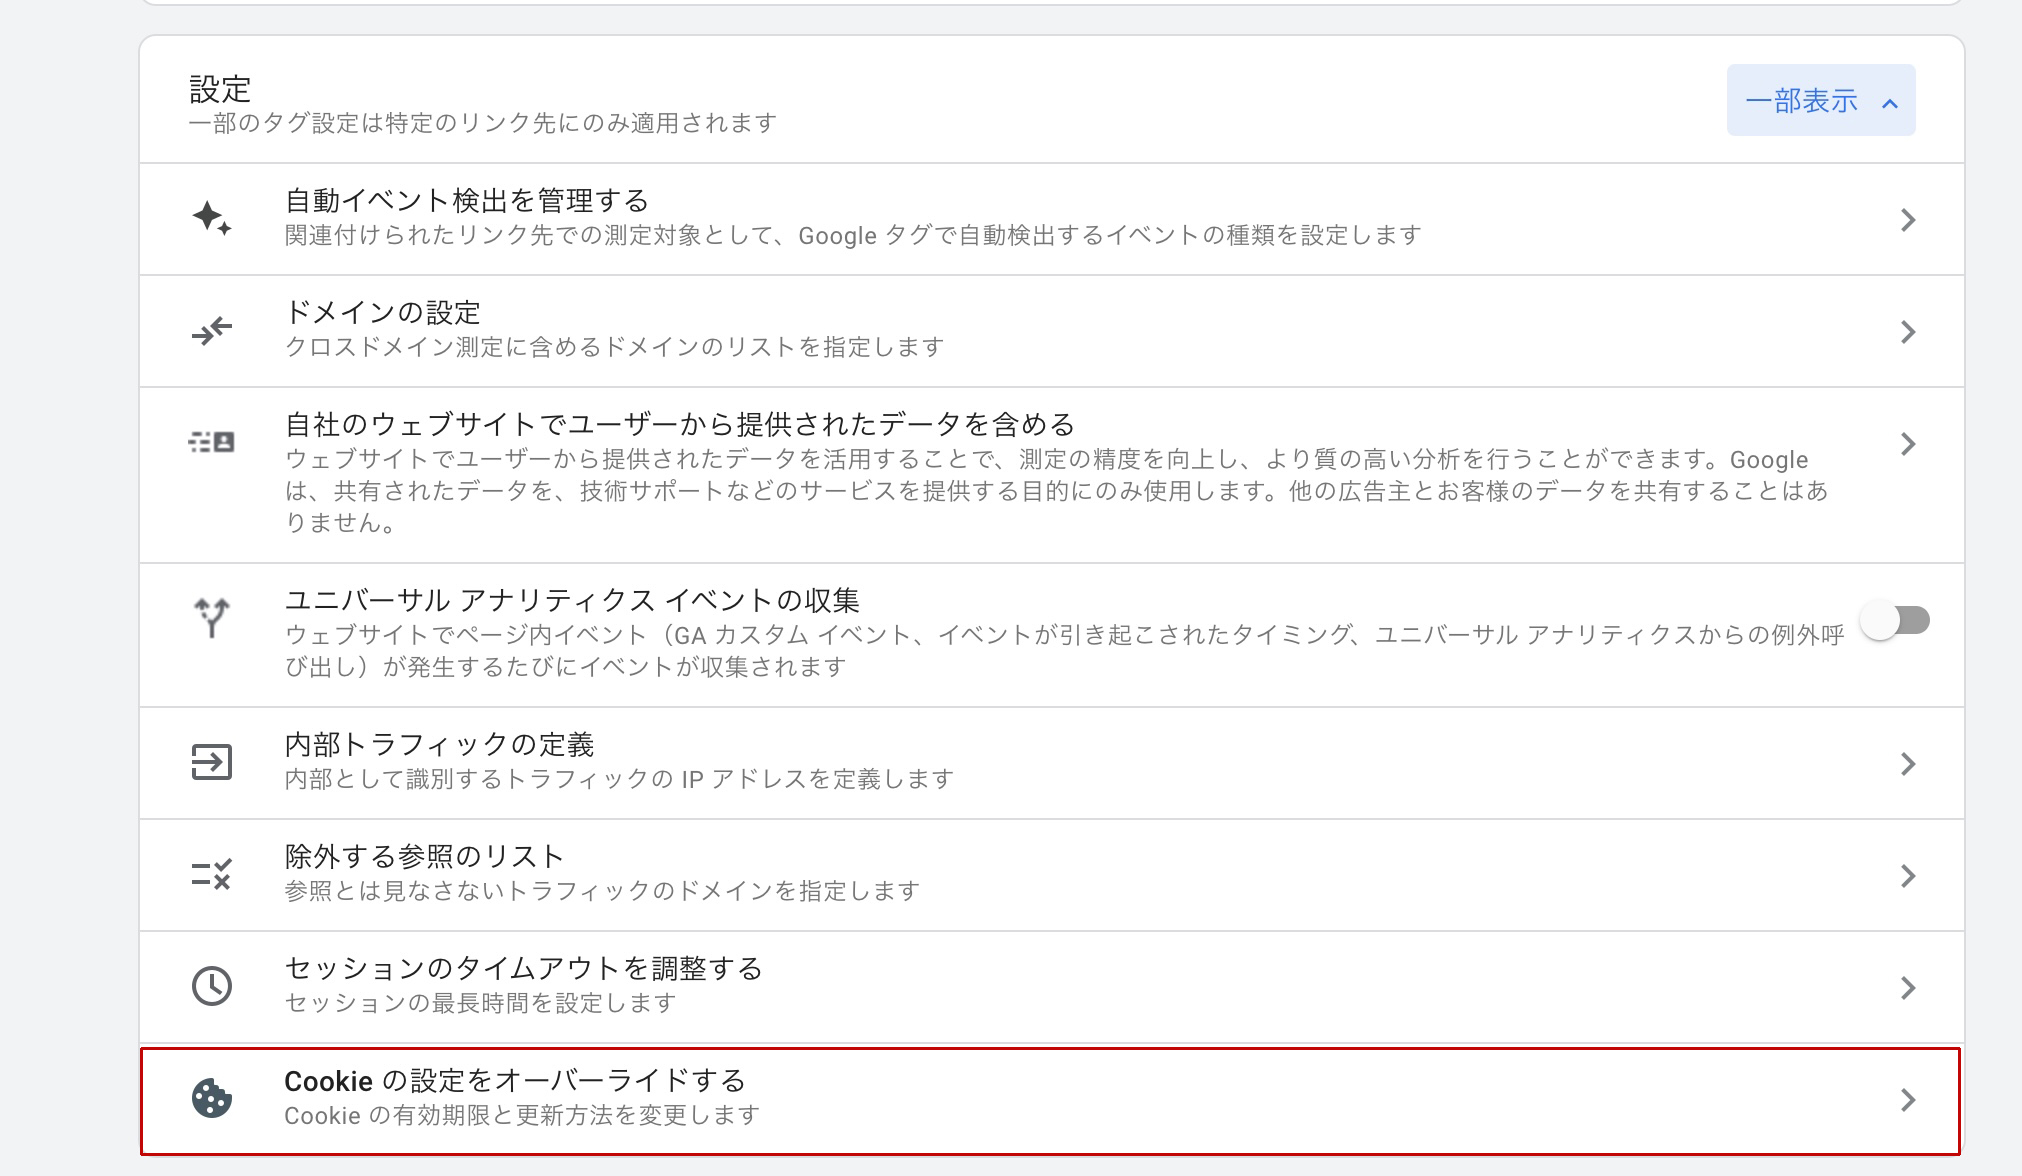
Task: Open 自動イベント検出を管理する via its chevron
Action: [1908, 220]
